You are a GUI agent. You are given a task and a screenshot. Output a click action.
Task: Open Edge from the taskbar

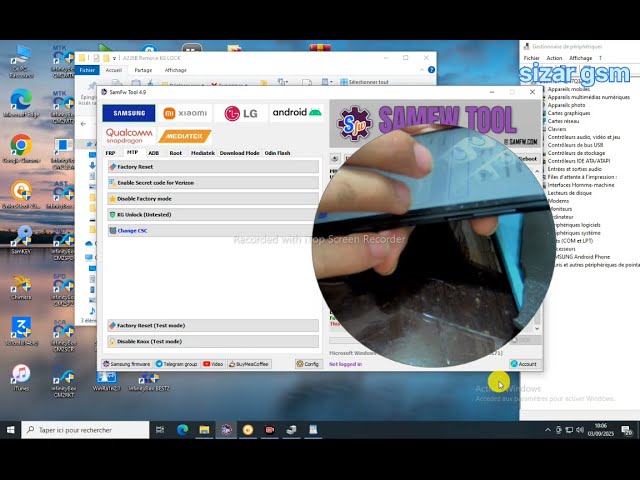(182, 430)
